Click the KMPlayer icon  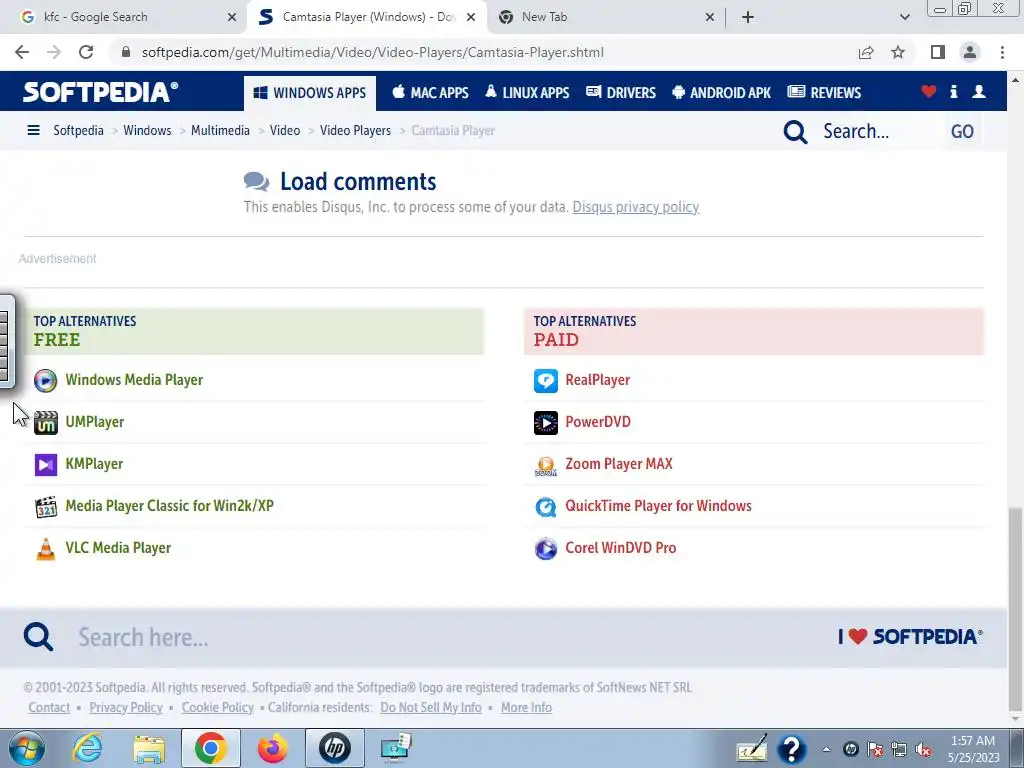click(45, 464)
